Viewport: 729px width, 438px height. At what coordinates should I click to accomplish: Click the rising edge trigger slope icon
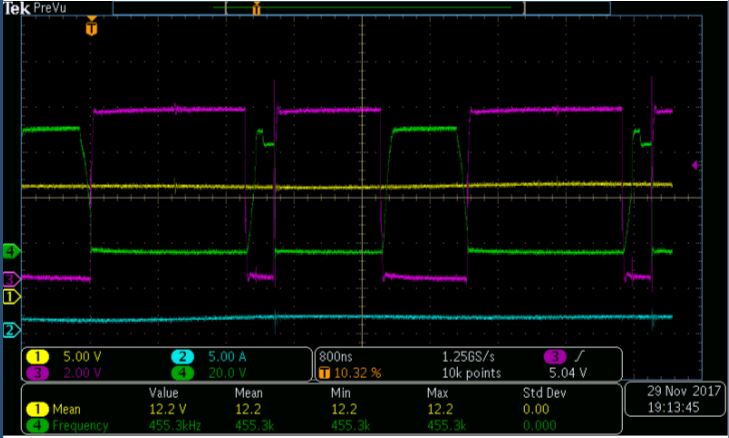pos(579,357)
